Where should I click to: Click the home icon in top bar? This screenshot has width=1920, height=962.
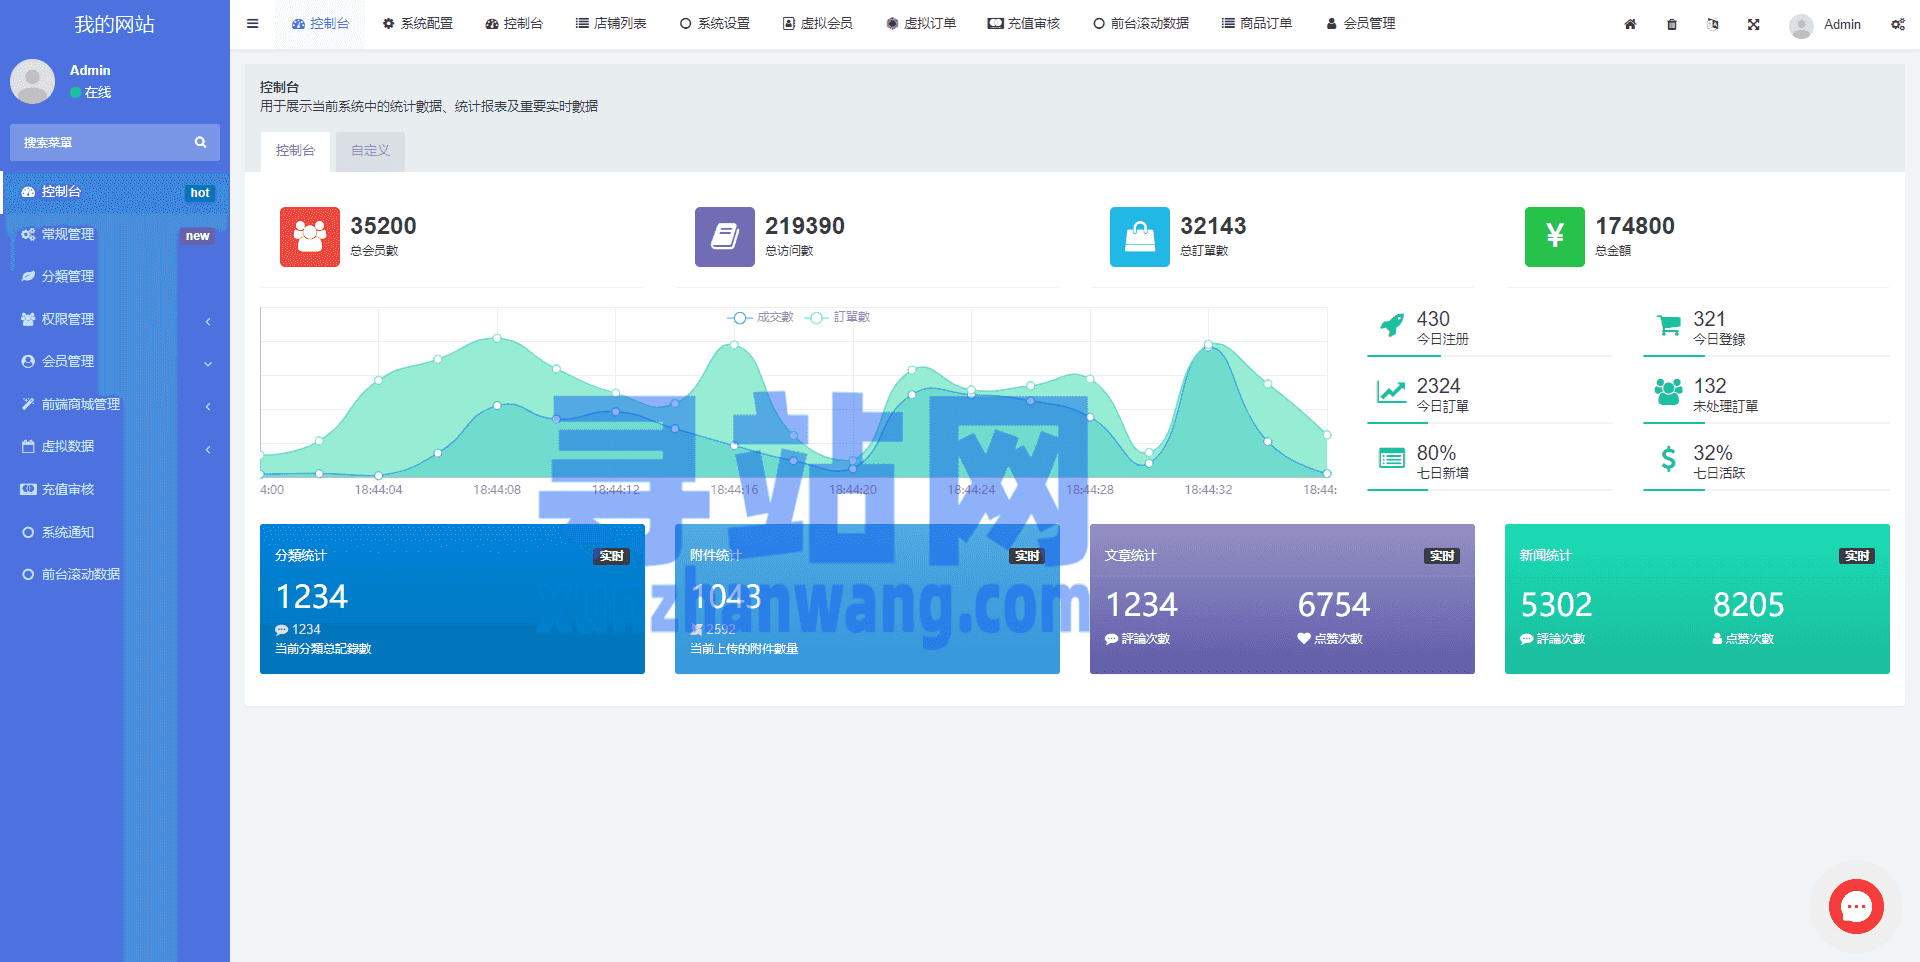coord(1630,24)
